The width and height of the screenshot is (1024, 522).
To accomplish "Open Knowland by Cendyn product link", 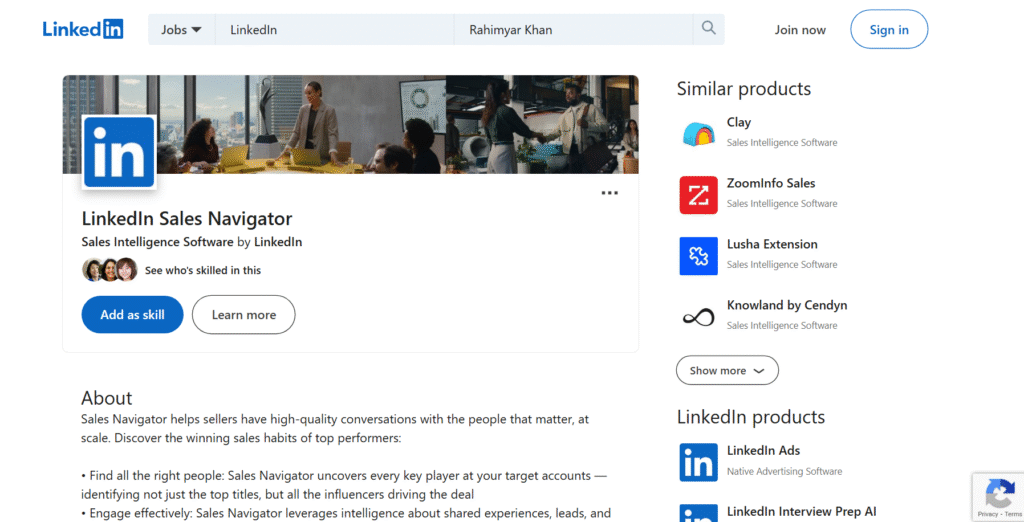I will pyautogui.click(x=787, y=305).
